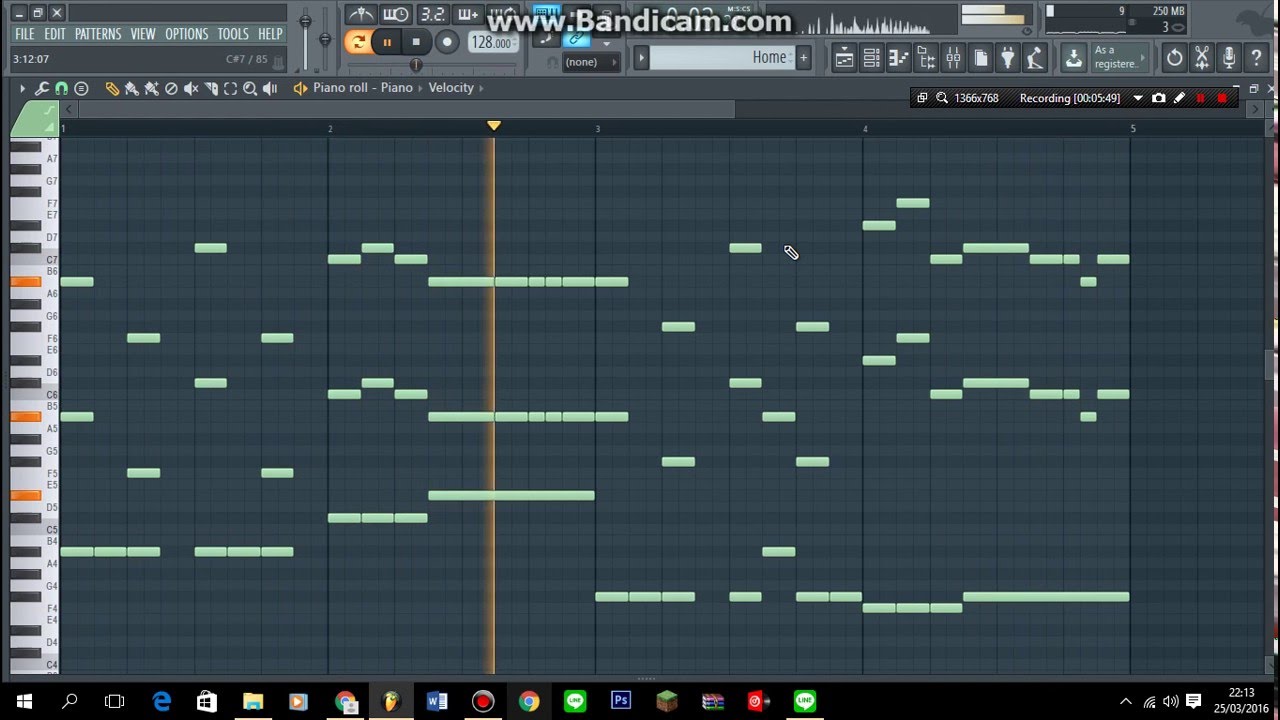Toggle pattern/song mode orange button
1280x720 pixels.
click(357, 42)
